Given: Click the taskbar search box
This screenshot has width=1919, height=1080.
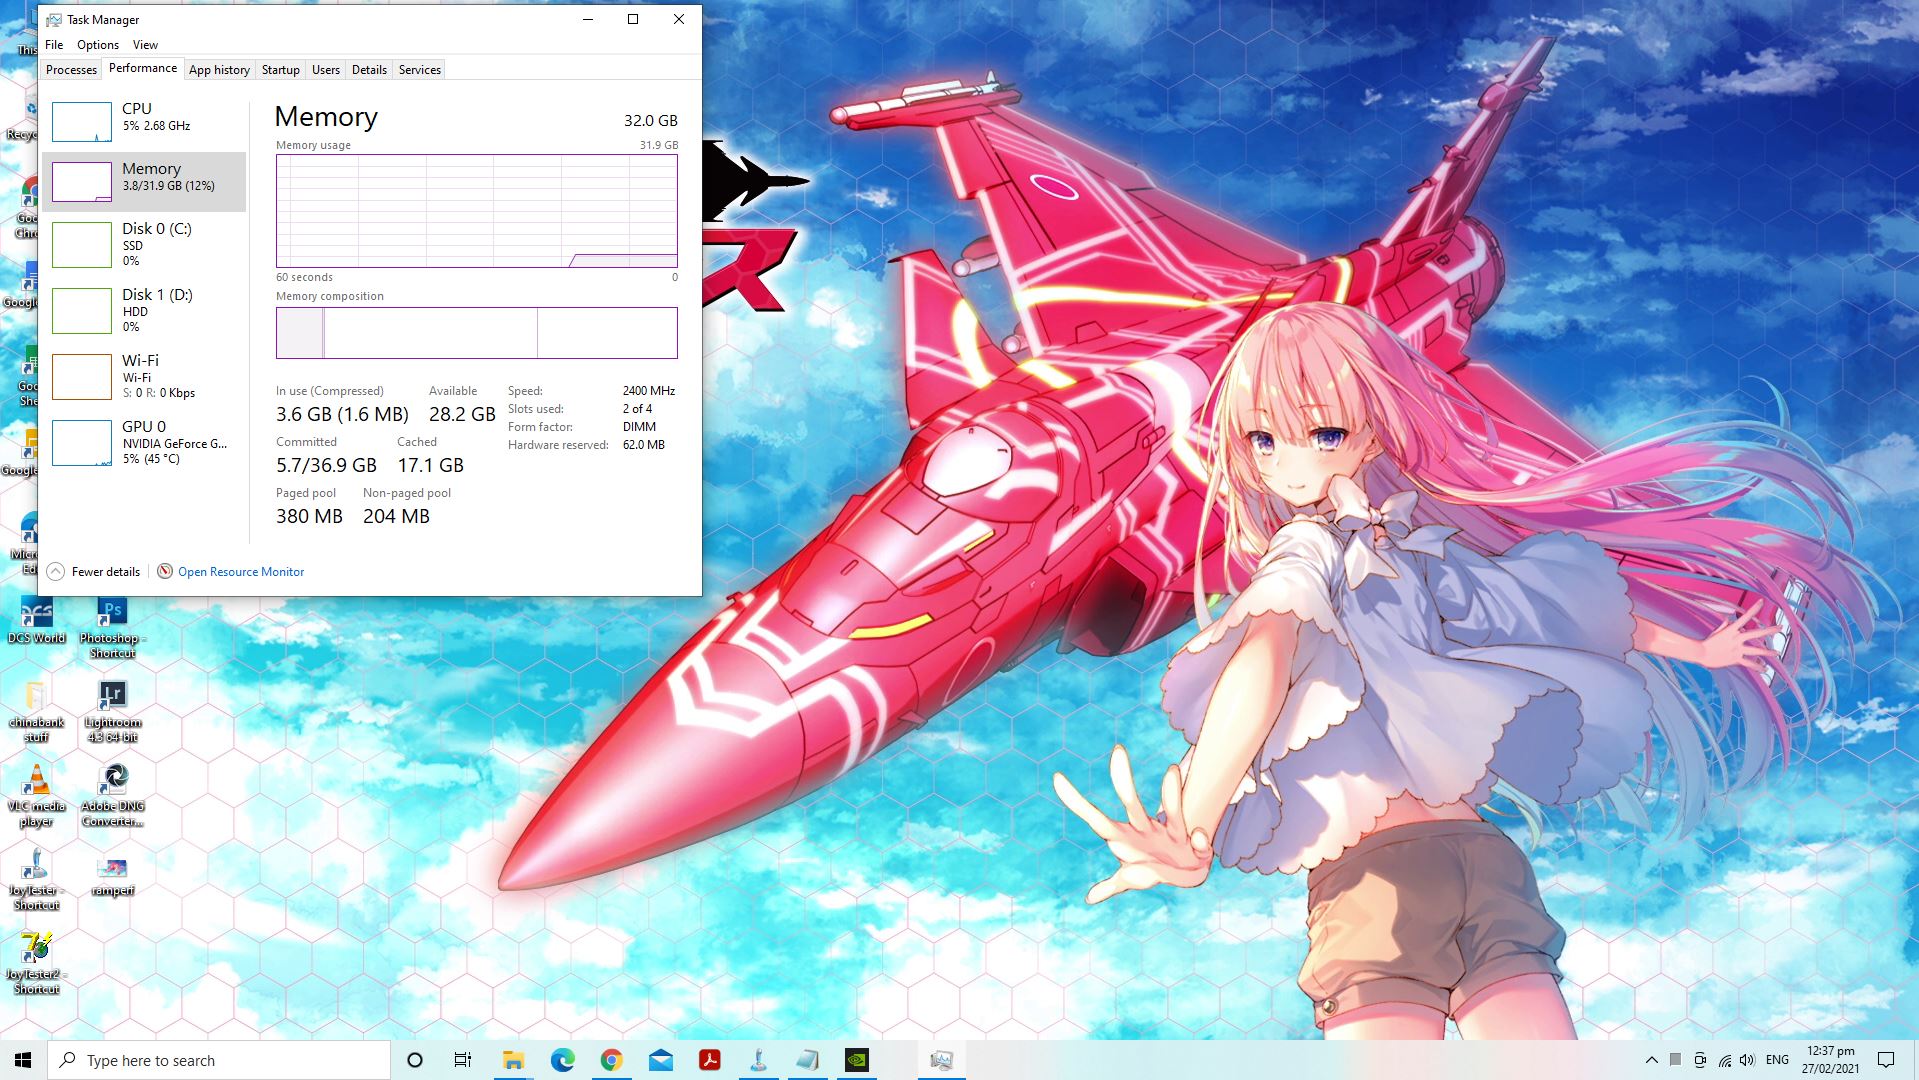Looking at the screenshot, I should [x=219, y=1060].
